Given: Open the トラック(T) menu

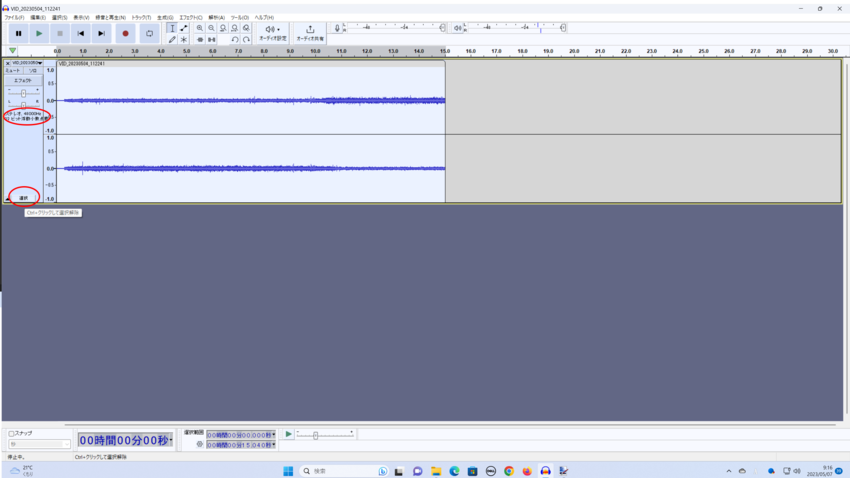Looking at the screenshot, I should coord(141,17).
